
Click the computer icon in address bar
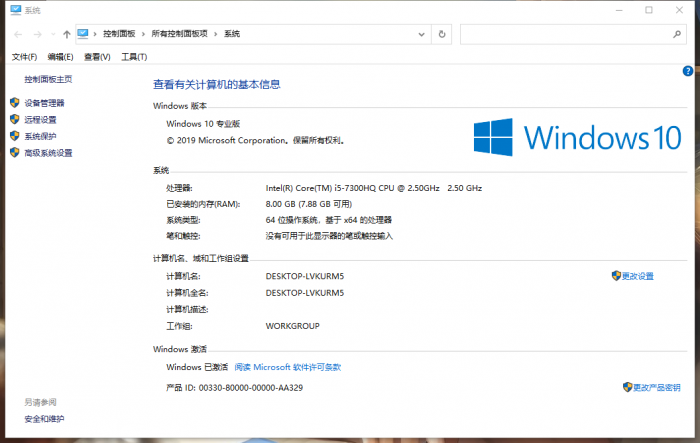point(83,34)
